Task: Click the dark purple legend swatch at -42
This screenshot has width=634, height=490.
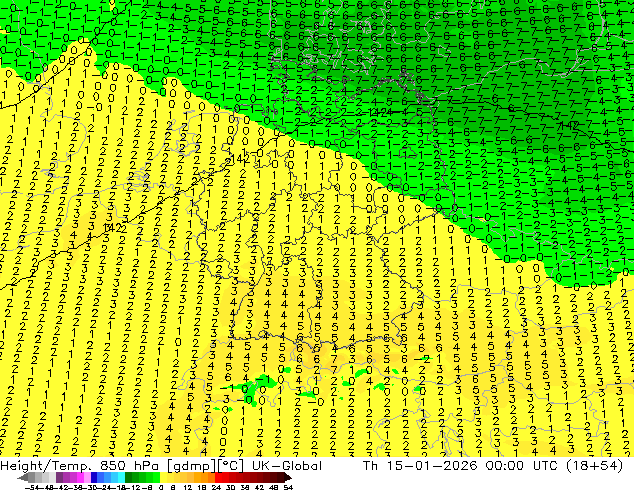Action: [59, 477]
